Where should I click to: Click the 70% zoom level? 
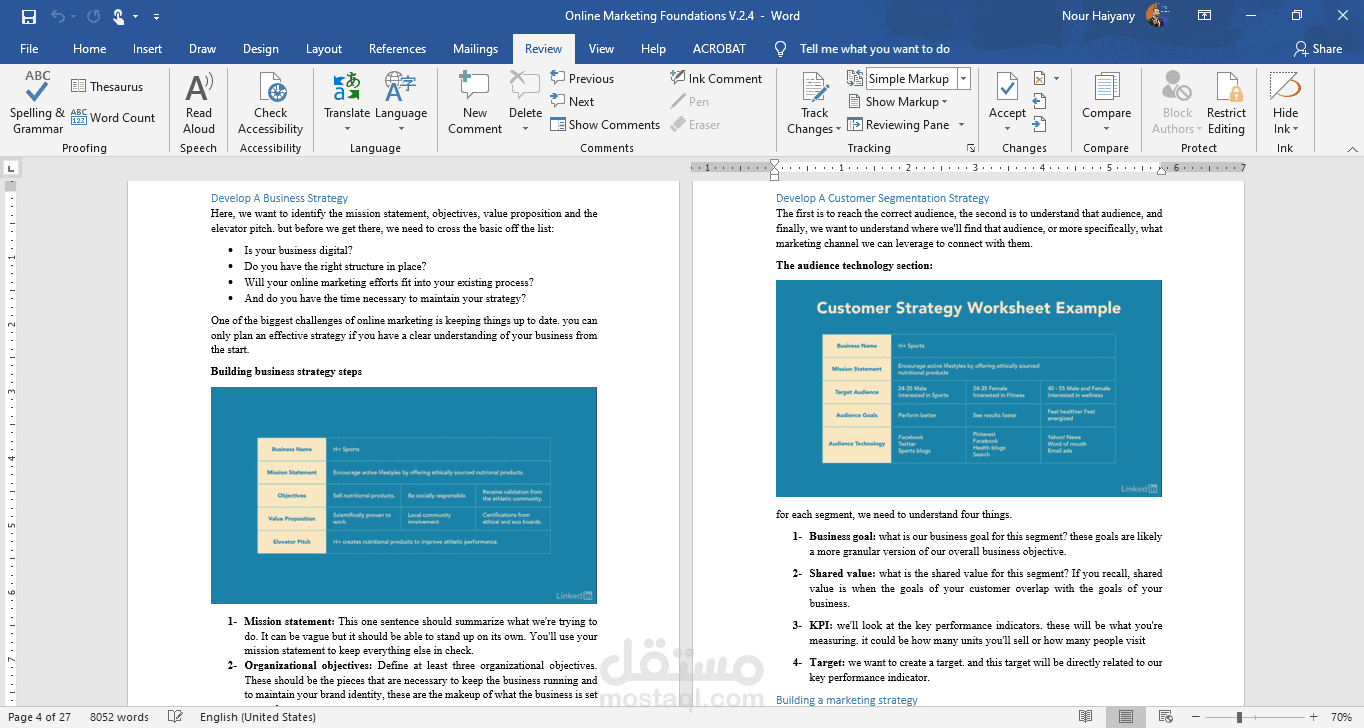click(x=1341, y=717)
